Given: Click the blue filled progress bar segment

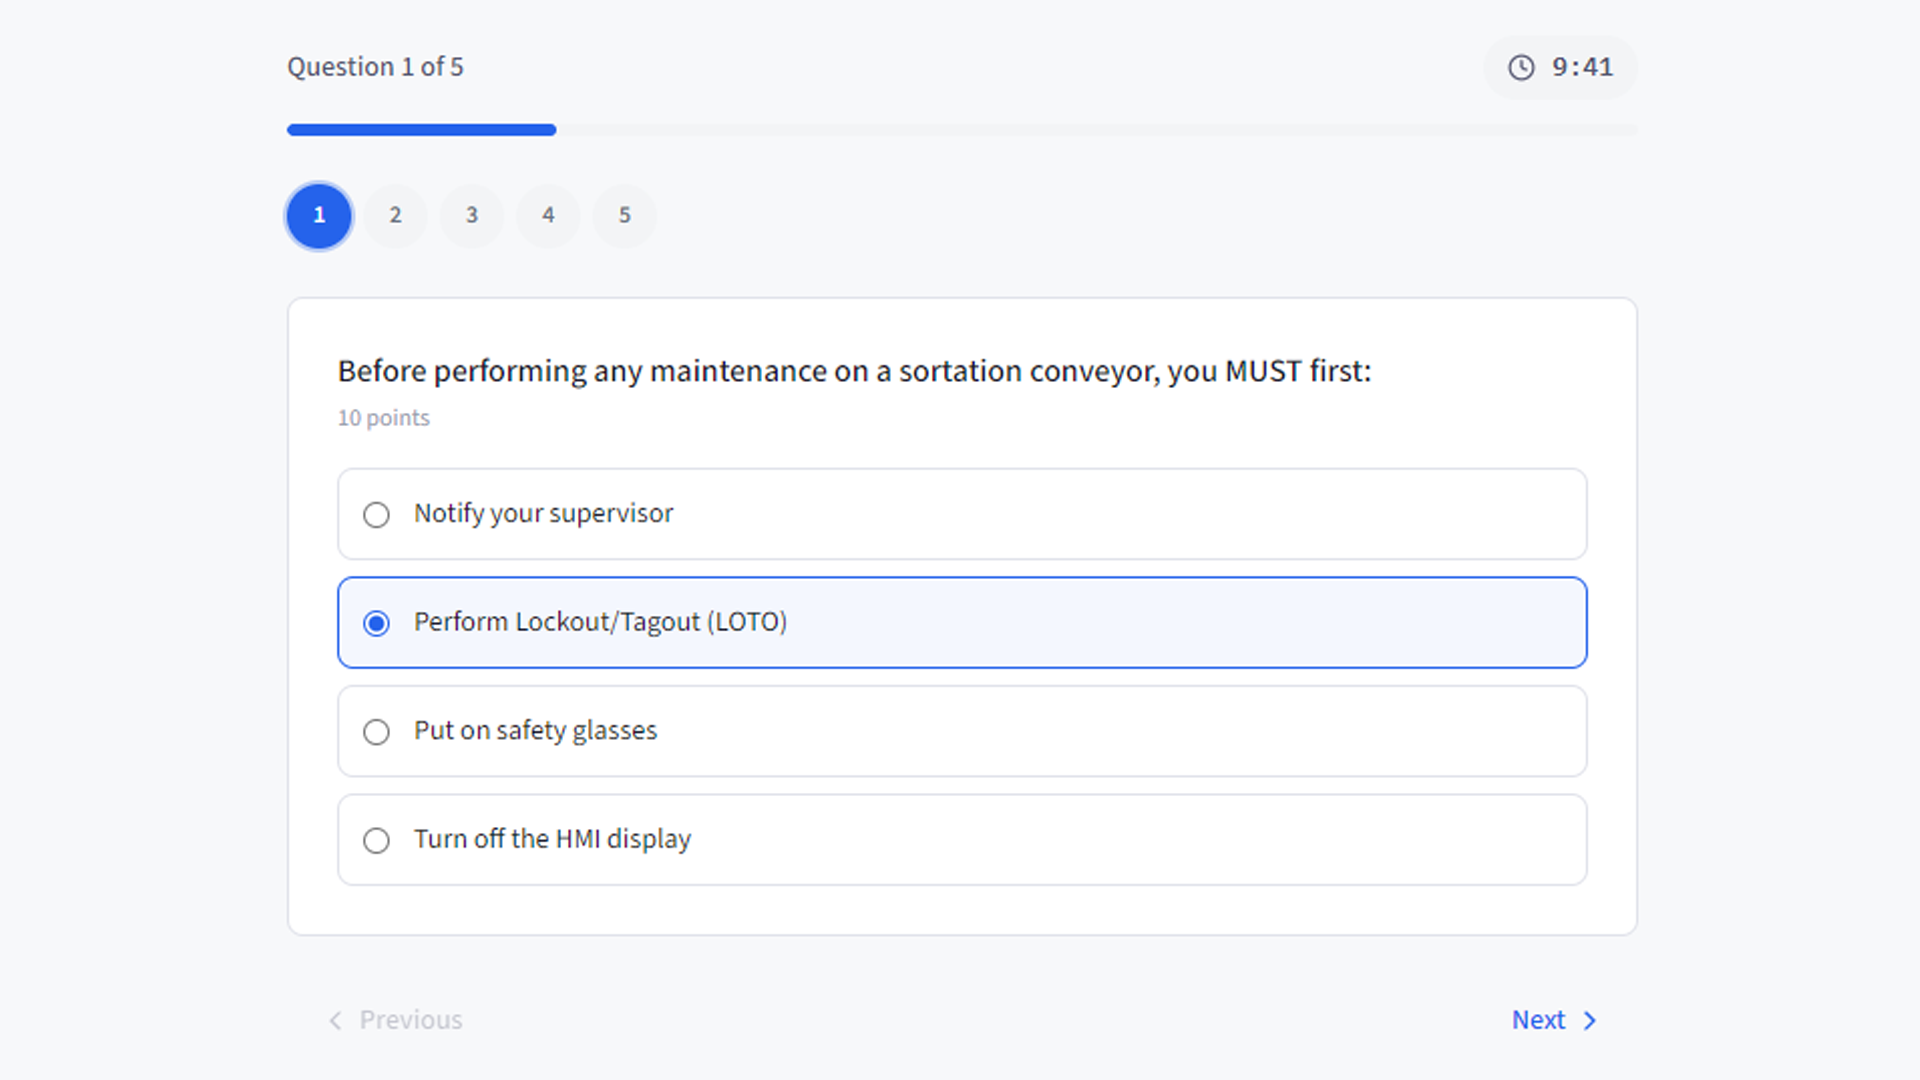Looking at the screenshot, I should coord(421,130).
